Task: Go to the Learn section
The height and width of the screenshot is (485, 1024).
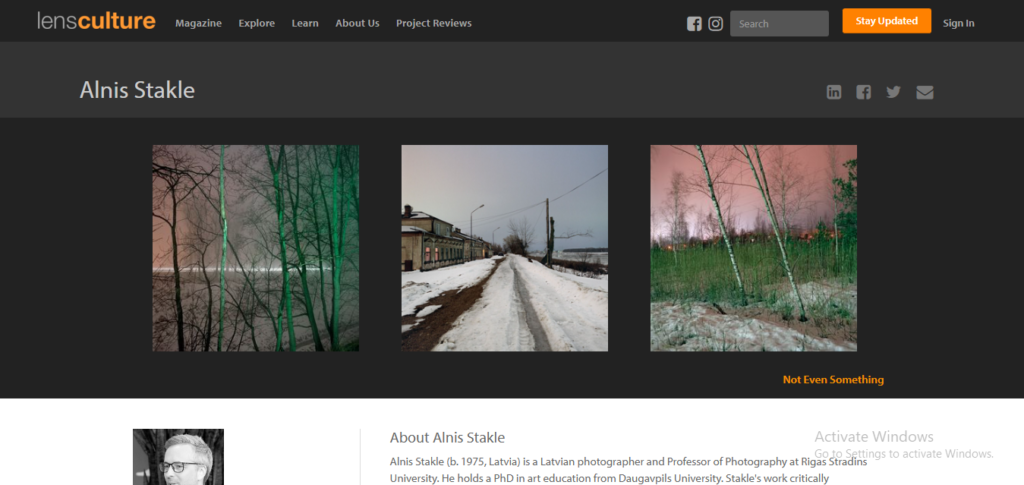Action: [305, 23]
